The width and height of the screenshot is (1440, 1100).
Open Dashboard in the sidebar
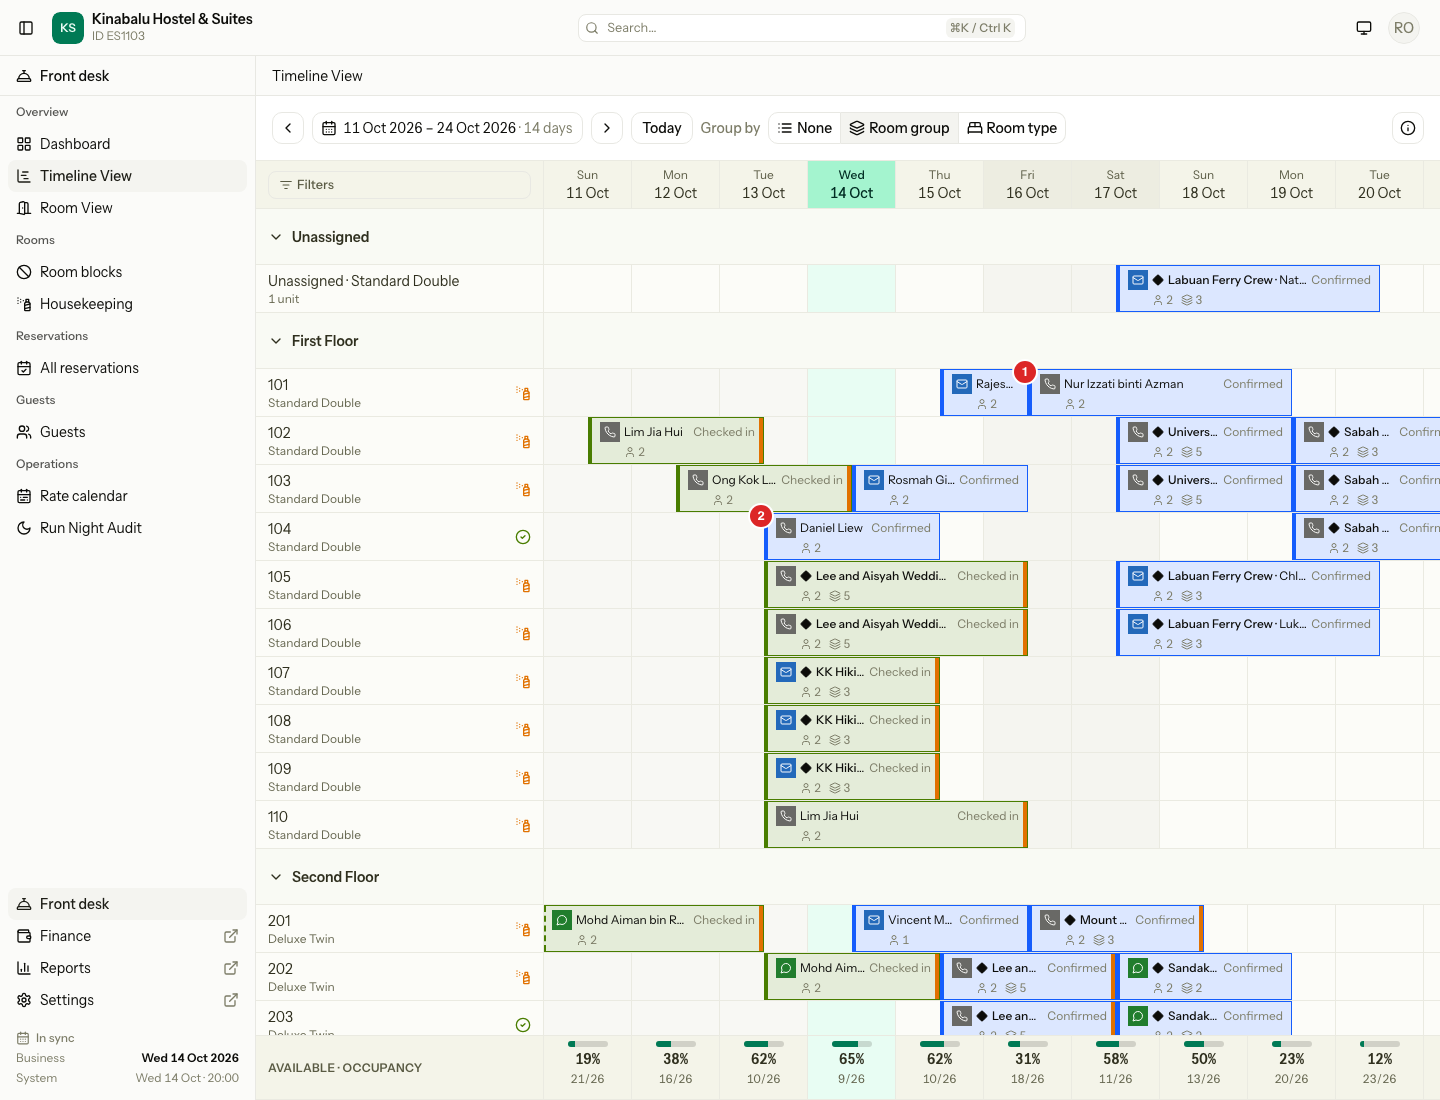(x=128, y=144)
